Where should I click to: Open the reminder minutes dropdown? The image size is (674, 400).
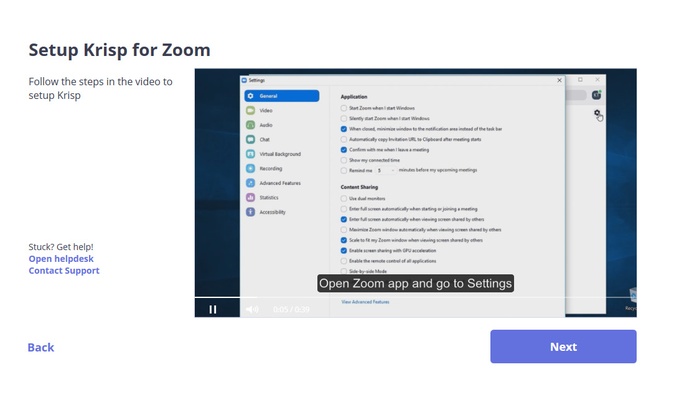[x=386, y=171]
